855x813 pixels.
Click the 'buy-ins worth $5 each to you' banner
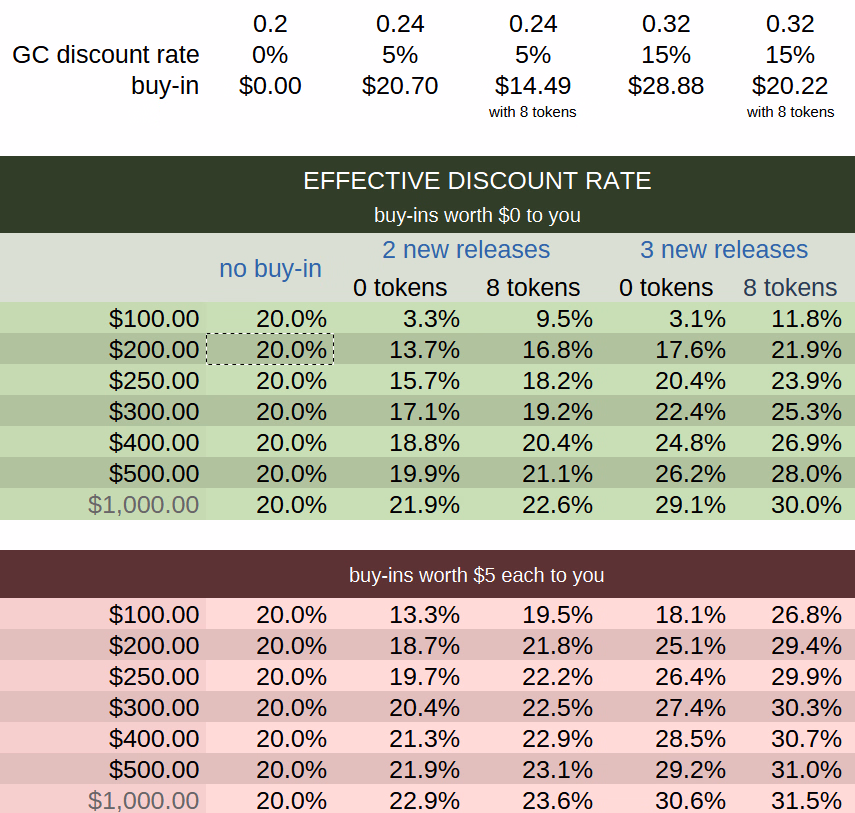pyautogui.click(x=477, y=575)
